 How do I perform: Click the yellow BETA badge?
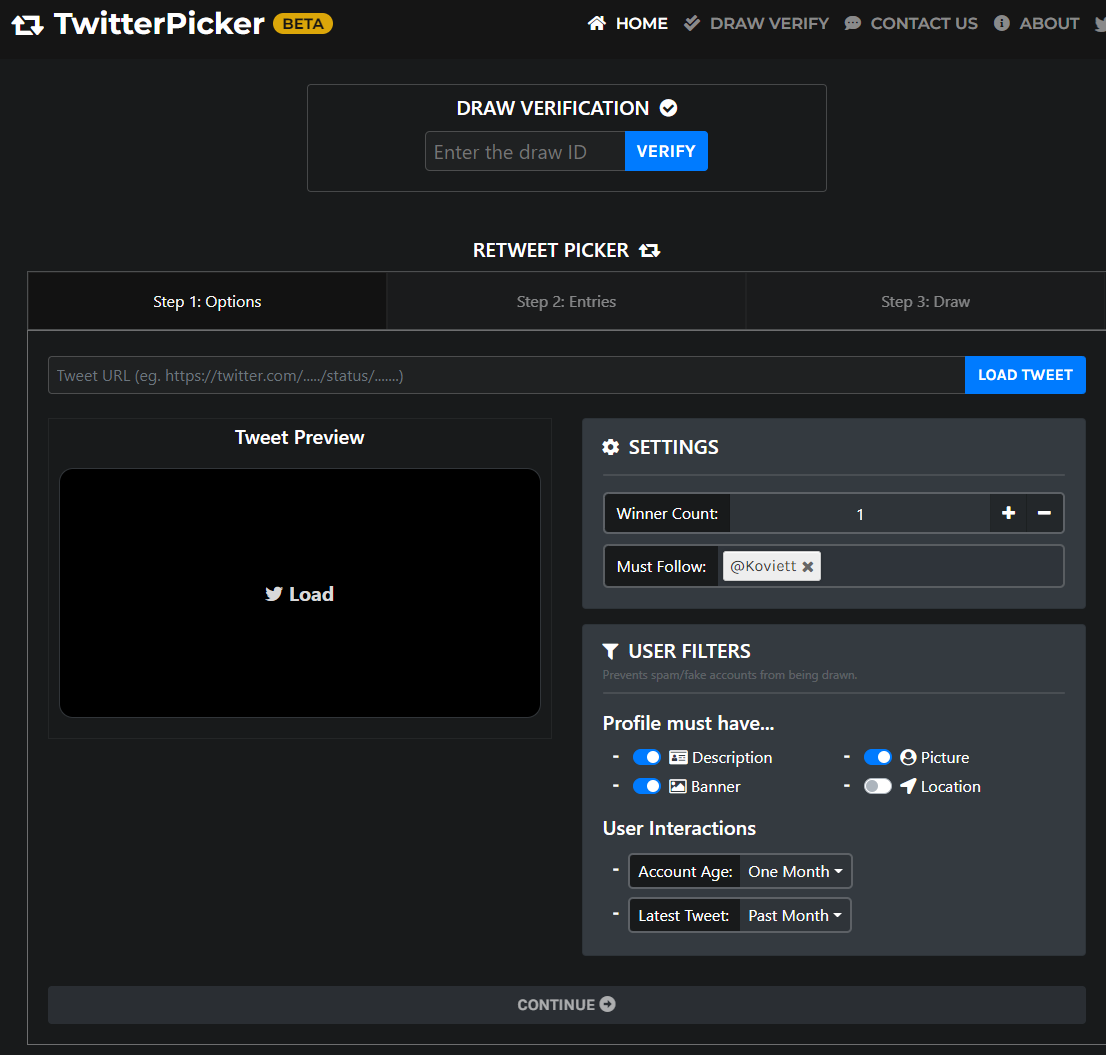pyautogui.click(x=303, y=24)
